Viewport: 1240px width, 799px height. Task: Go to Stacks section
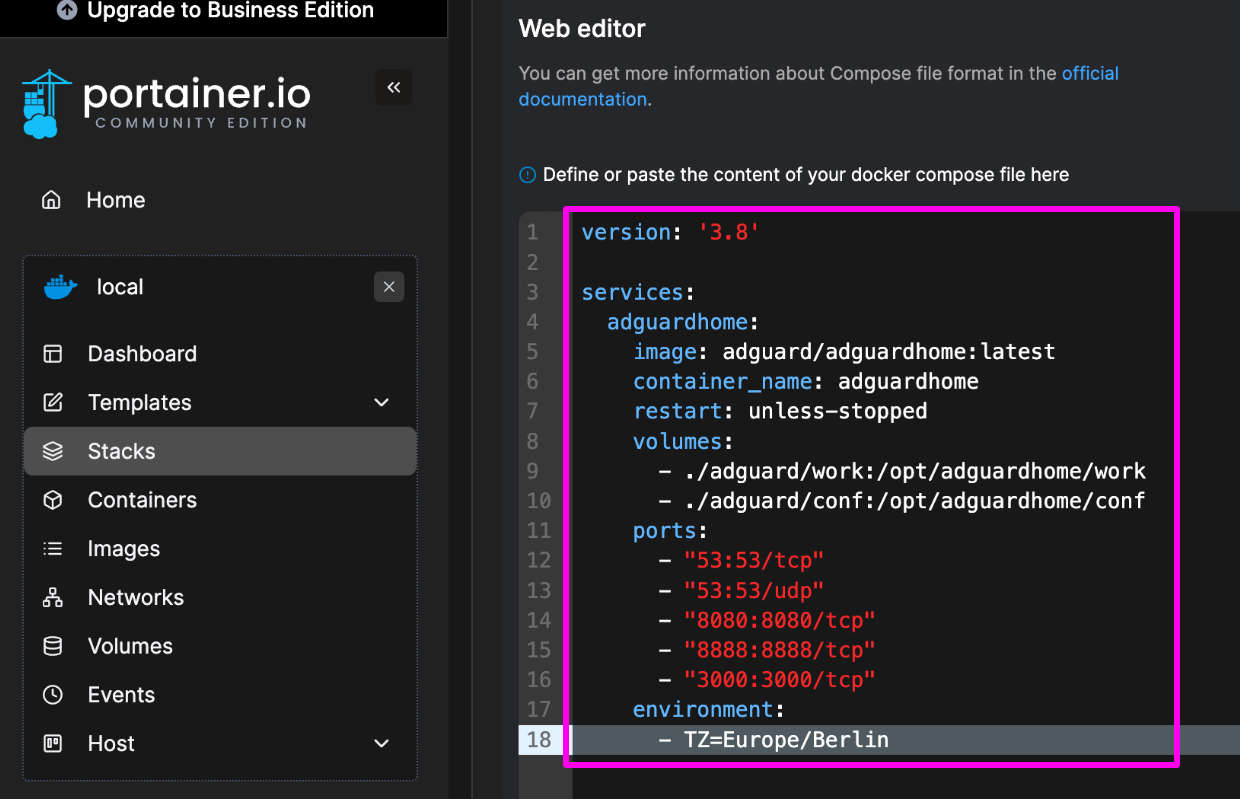tap(220, 451)
